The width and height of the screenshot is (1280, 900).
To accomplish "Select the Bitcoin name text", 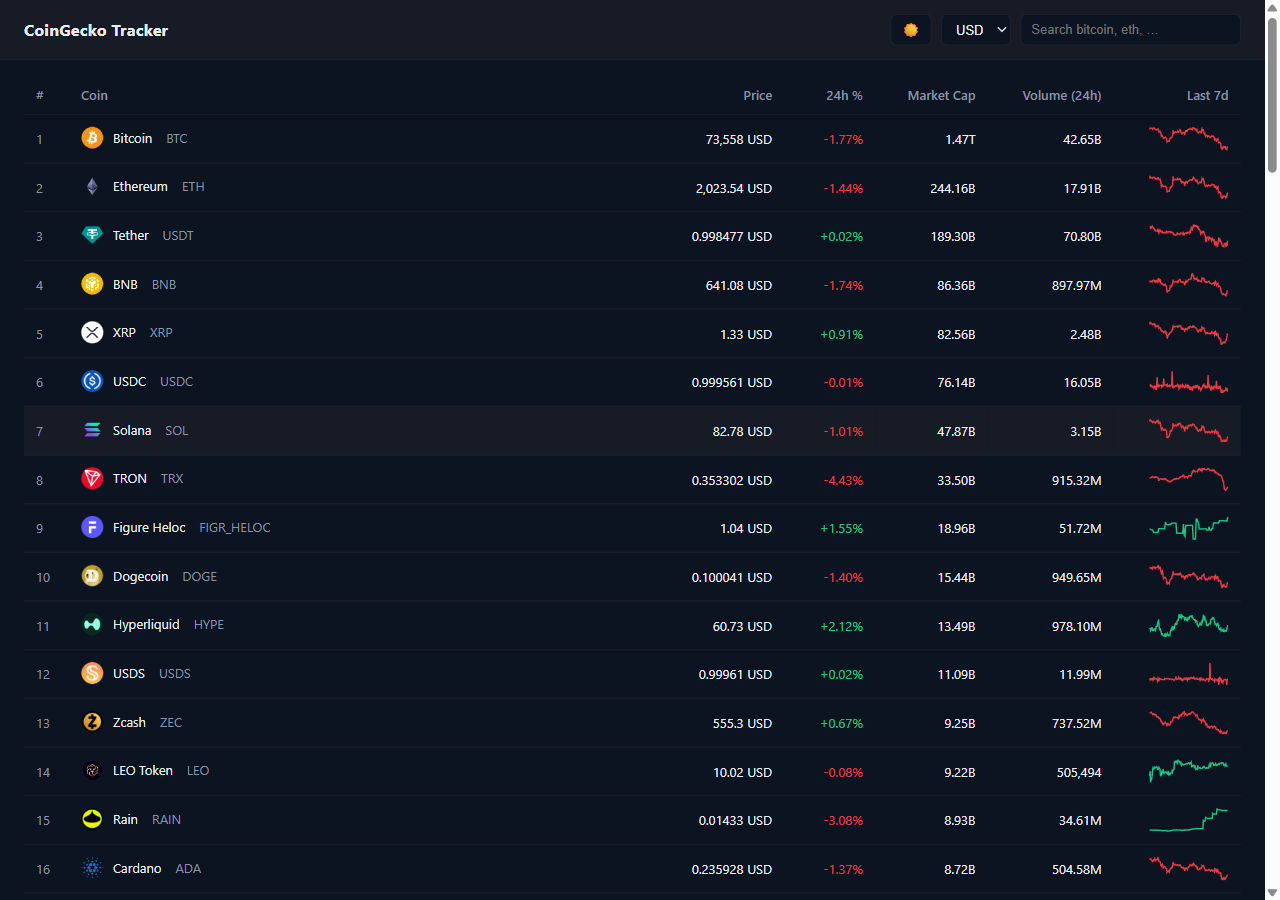I will 133,138.
